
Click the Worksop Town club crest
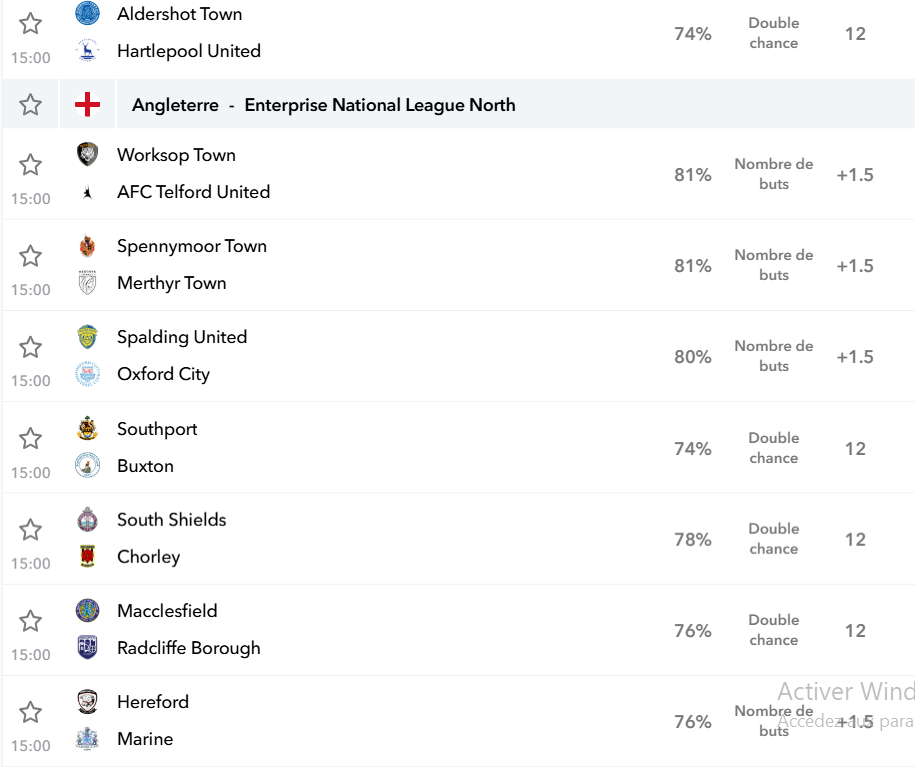tap(88, 155)
